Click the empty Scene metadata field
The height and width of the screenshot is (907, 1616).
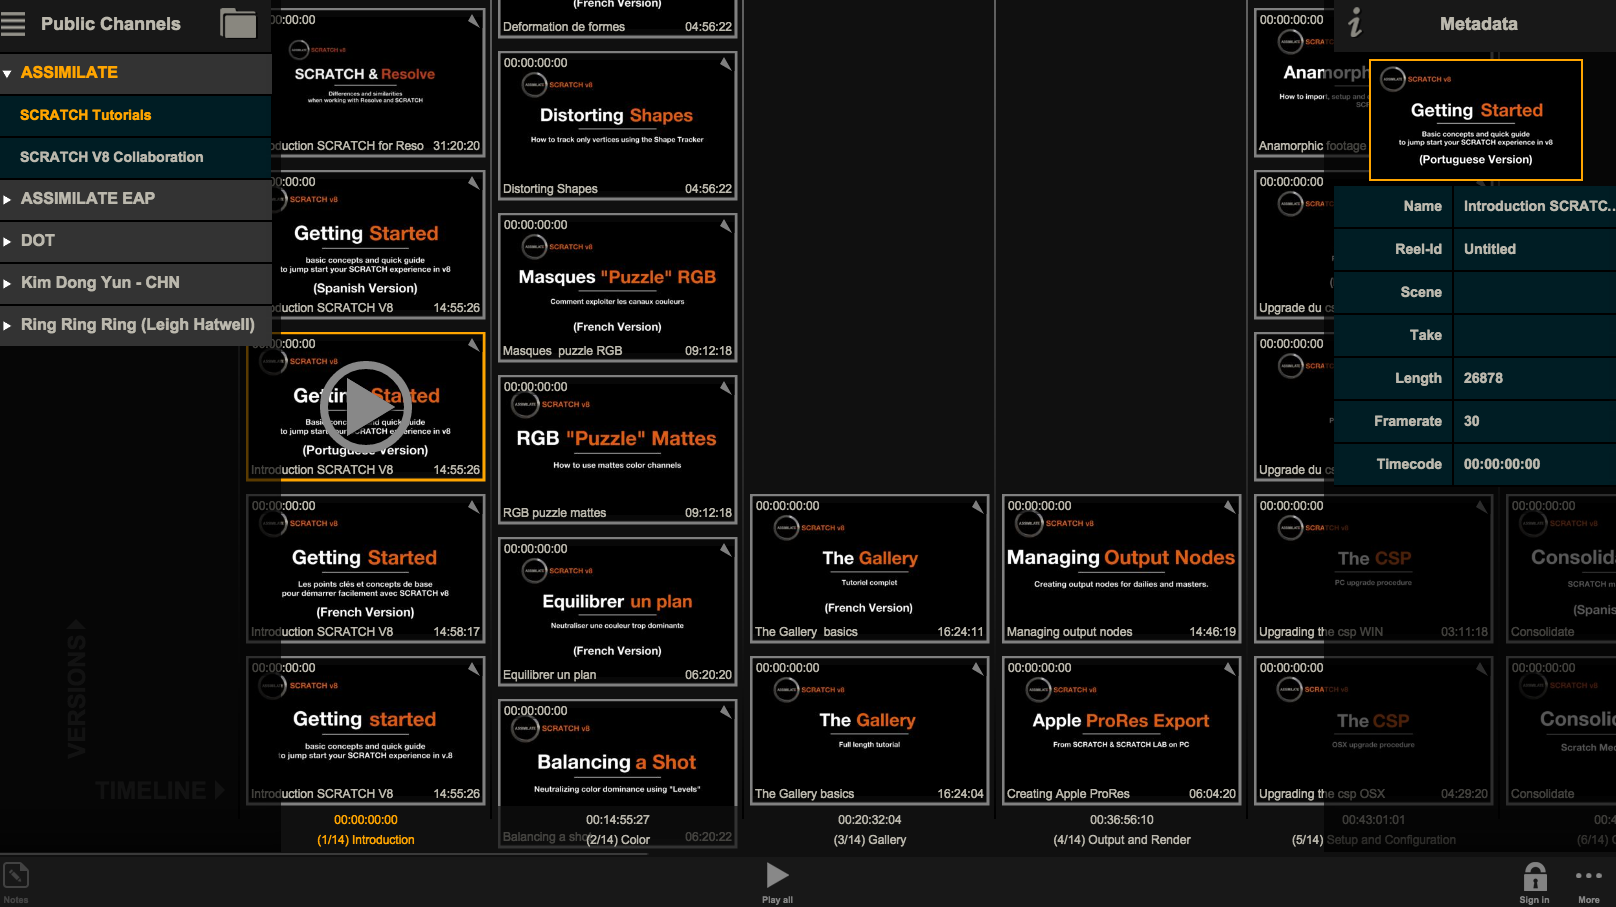[x=1536, y=293]
